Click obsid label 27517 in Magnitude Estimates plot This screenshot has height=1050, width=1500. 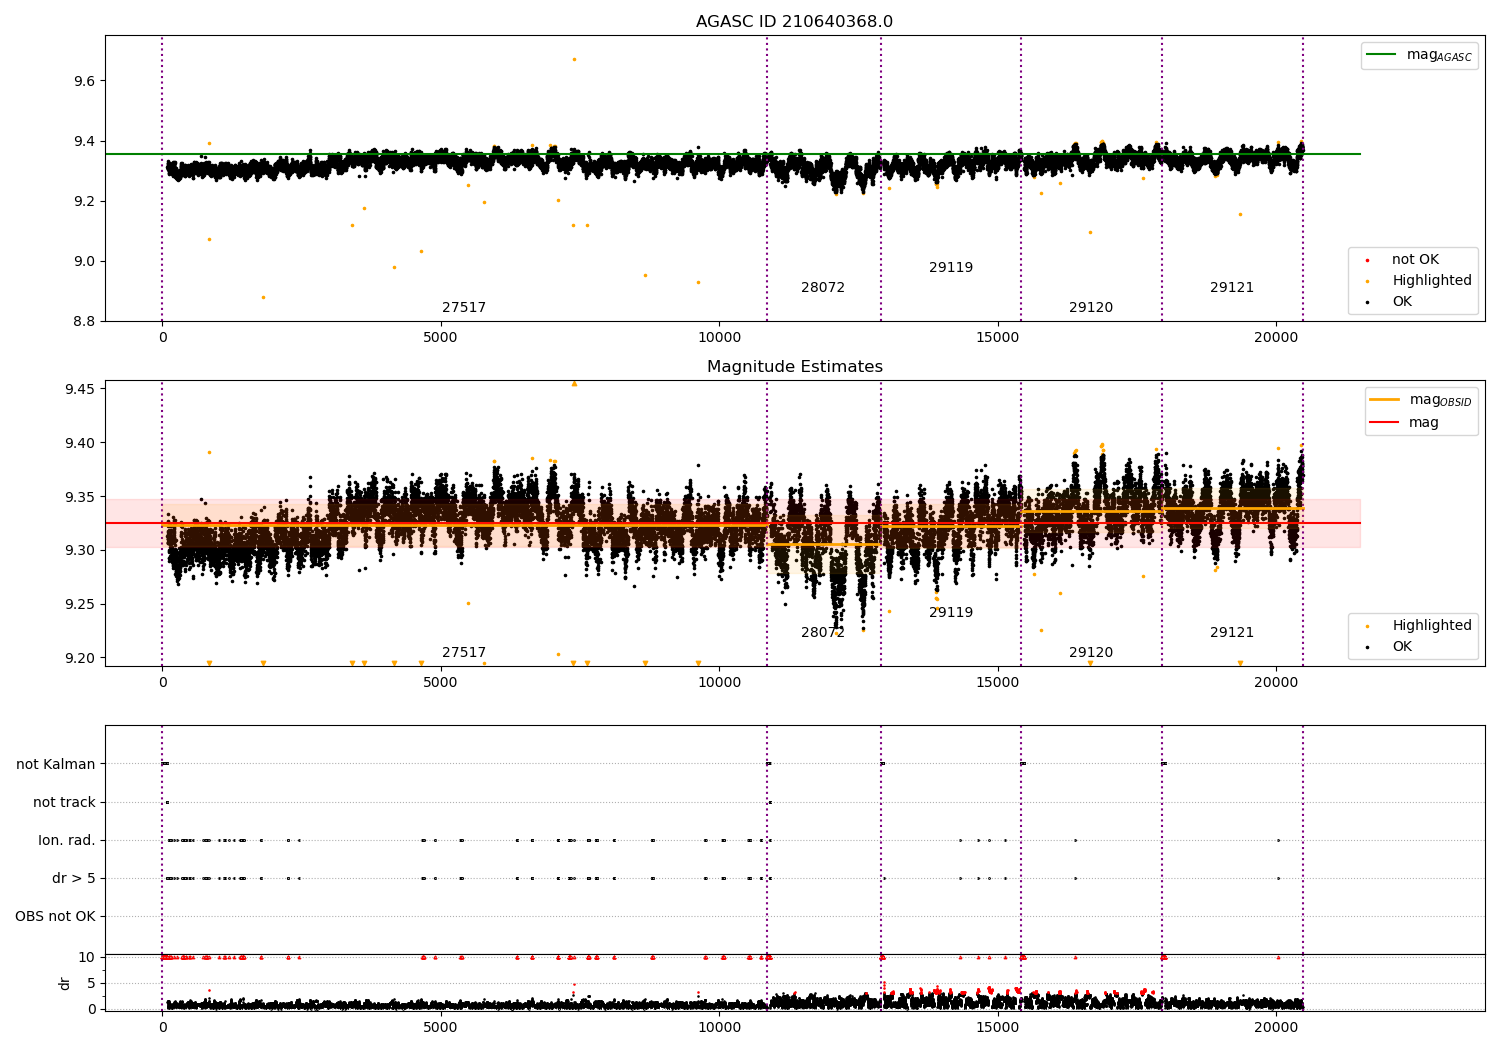pos(464,653)
